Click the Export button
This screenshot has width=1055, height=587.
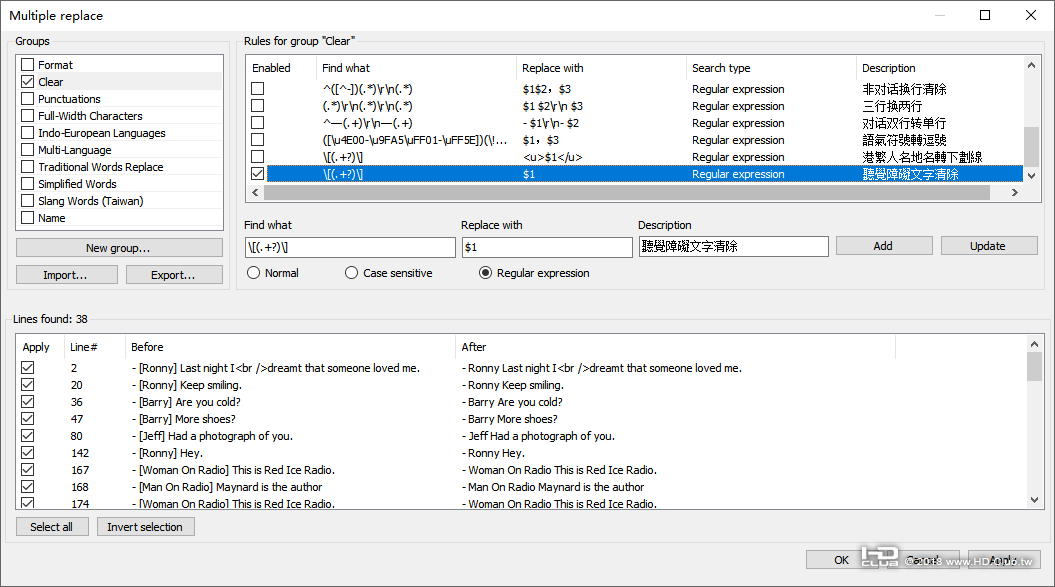point(173,275)
